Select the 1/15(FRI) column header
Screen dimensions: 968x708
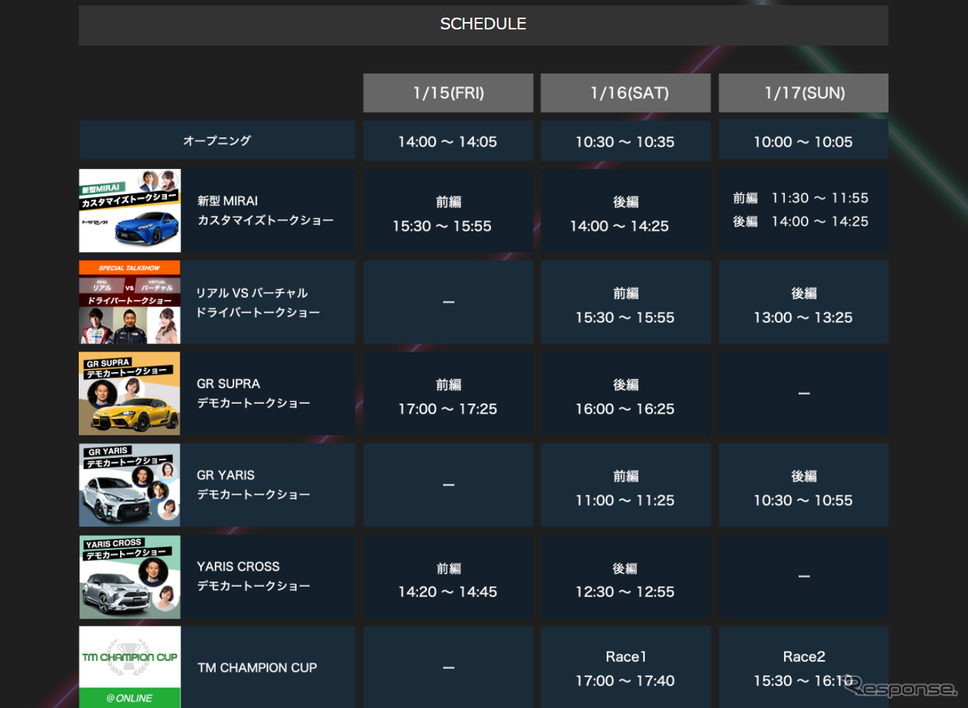[x=448, y=93]
